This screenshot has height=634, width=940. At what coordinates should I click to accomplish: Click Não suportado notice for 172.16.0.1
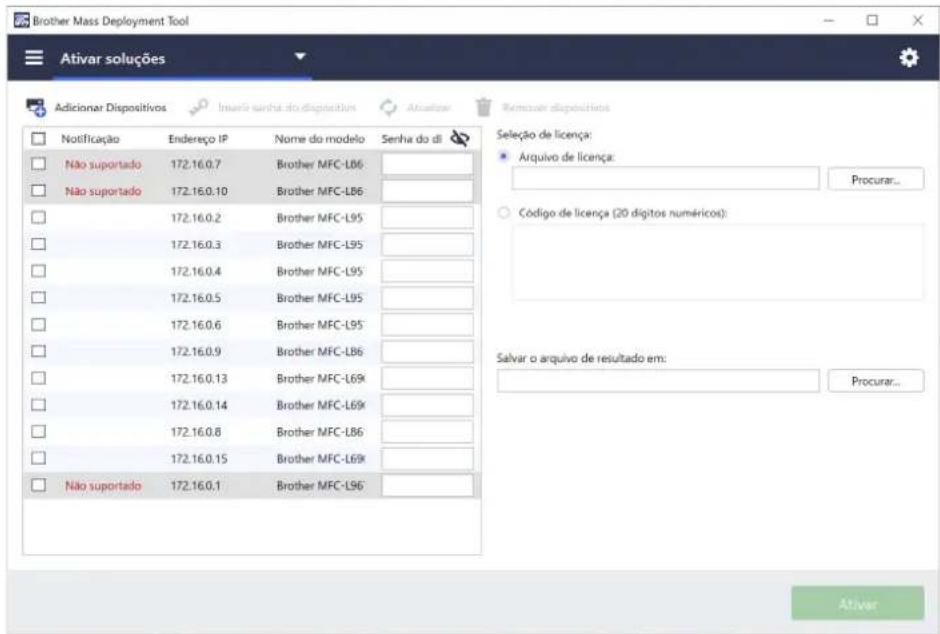(103, 485)
